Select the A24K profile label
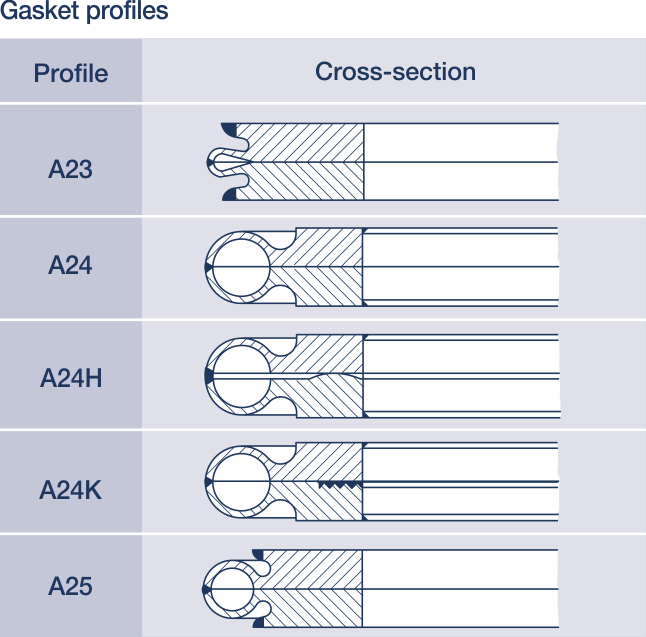Image resolution: width=646 pixels, height=637 pixels. [70, 490]
